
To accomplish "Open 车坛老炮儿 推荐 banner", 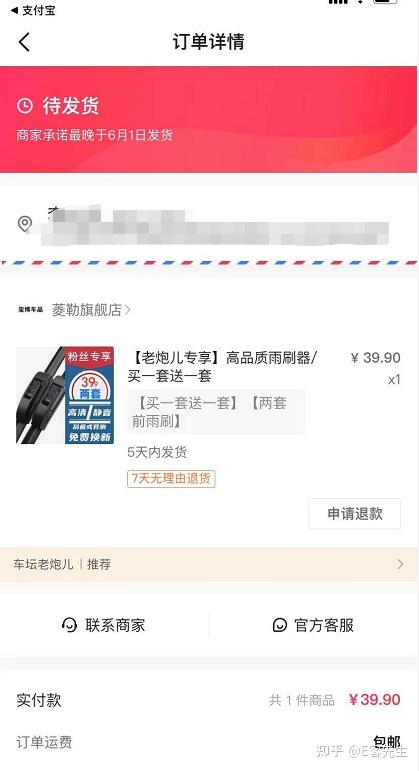I will click(209, 564).
